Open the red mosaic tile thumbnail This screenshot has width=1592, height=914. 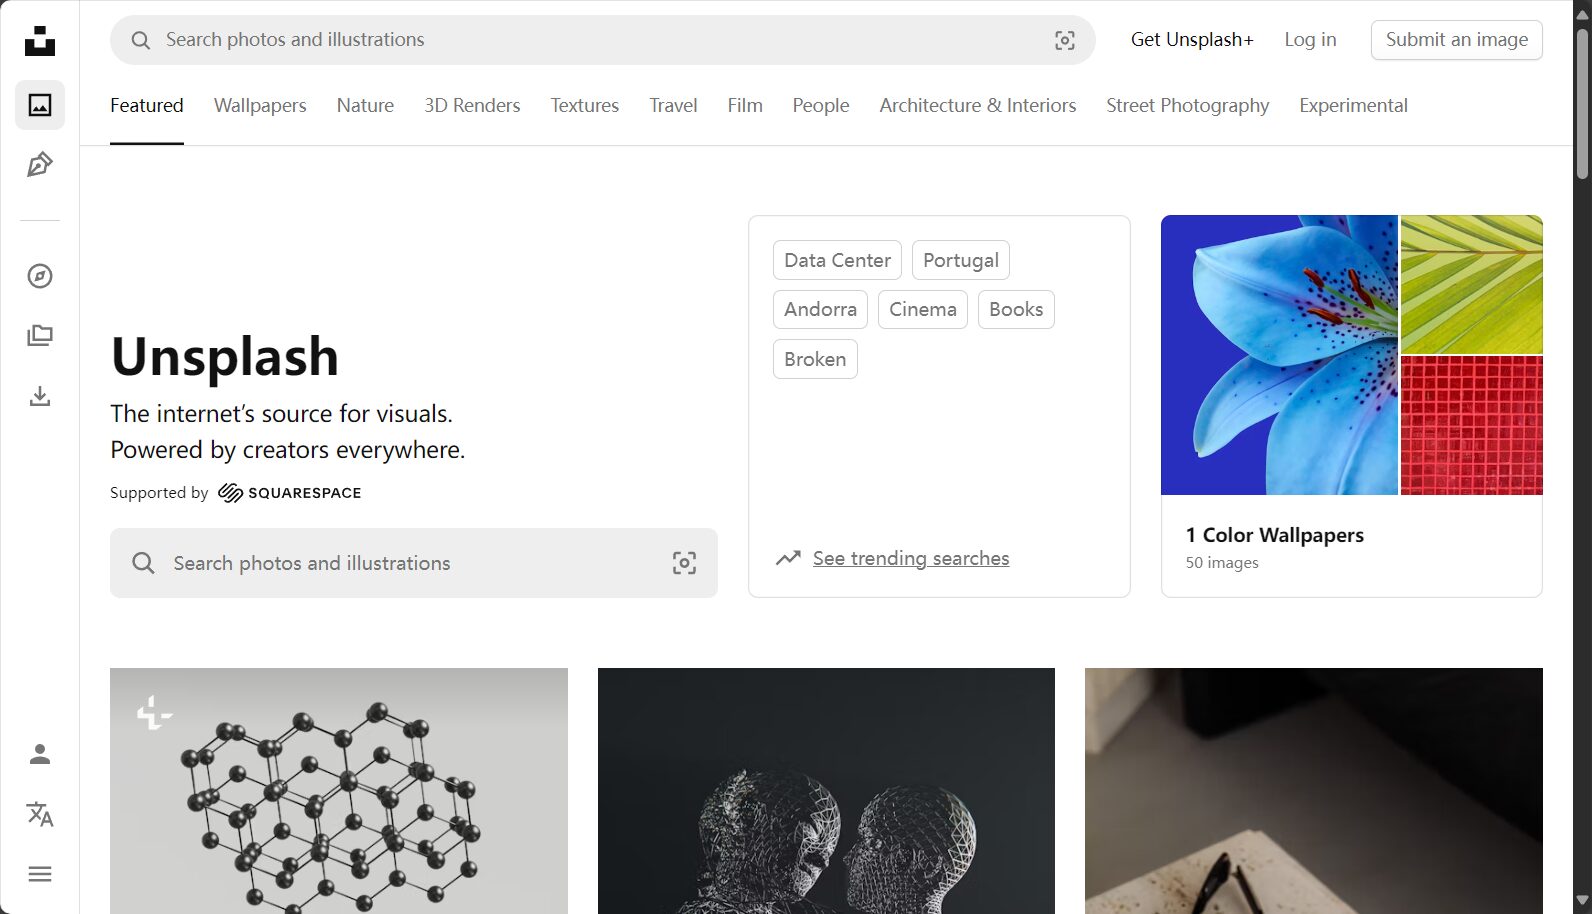point(1472,426)
